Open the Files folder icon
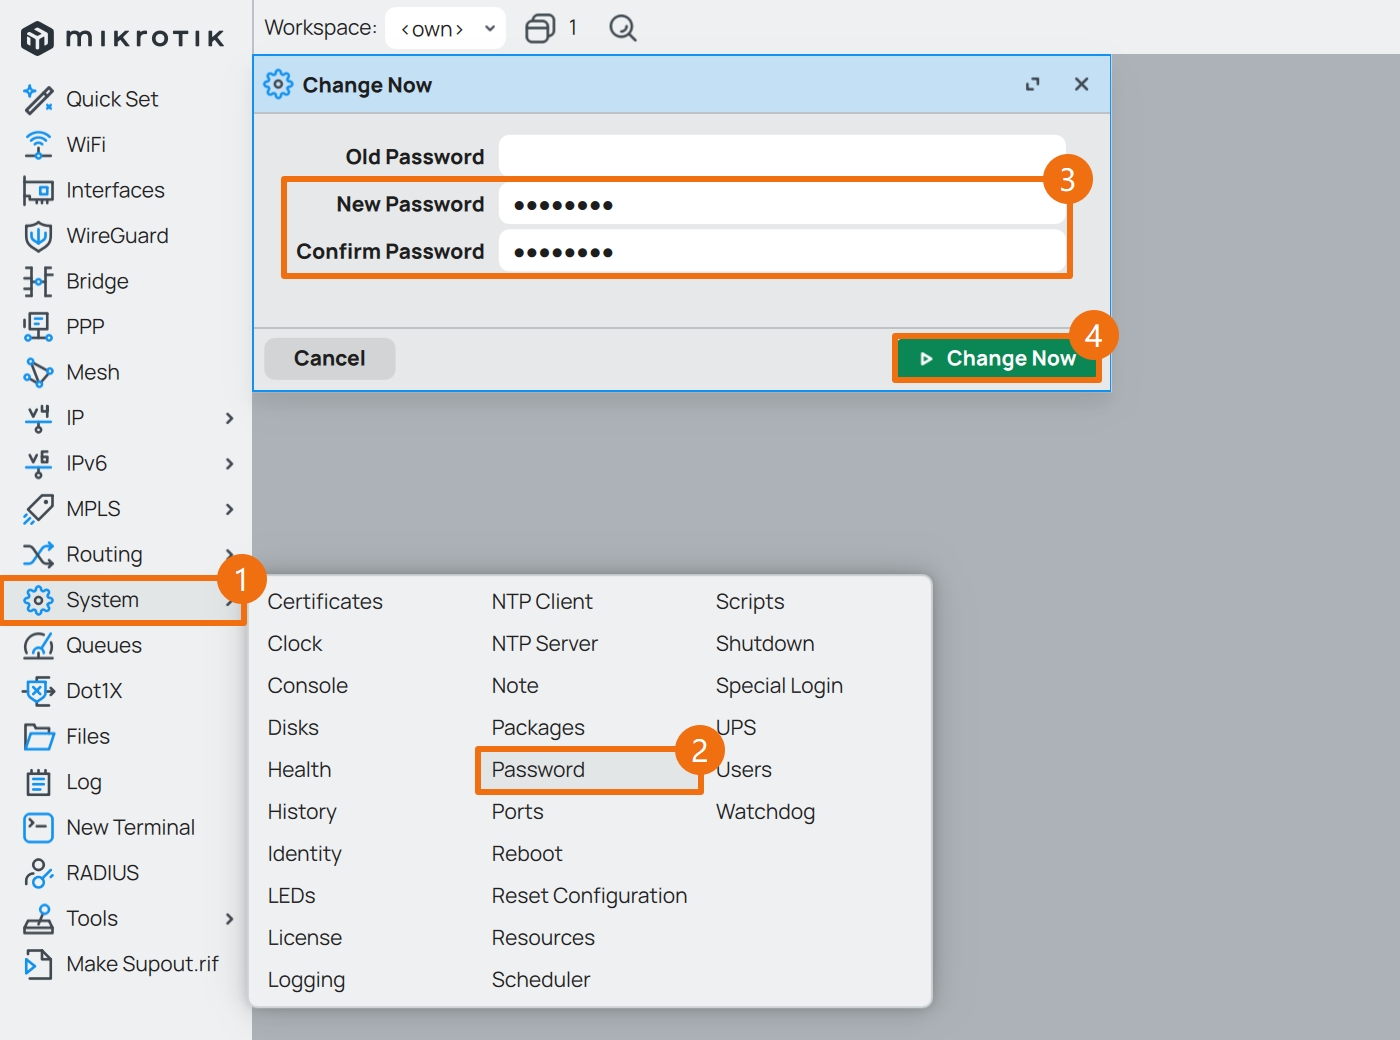This screenshot has height=1040, width=1400. [x=38, y=737]
